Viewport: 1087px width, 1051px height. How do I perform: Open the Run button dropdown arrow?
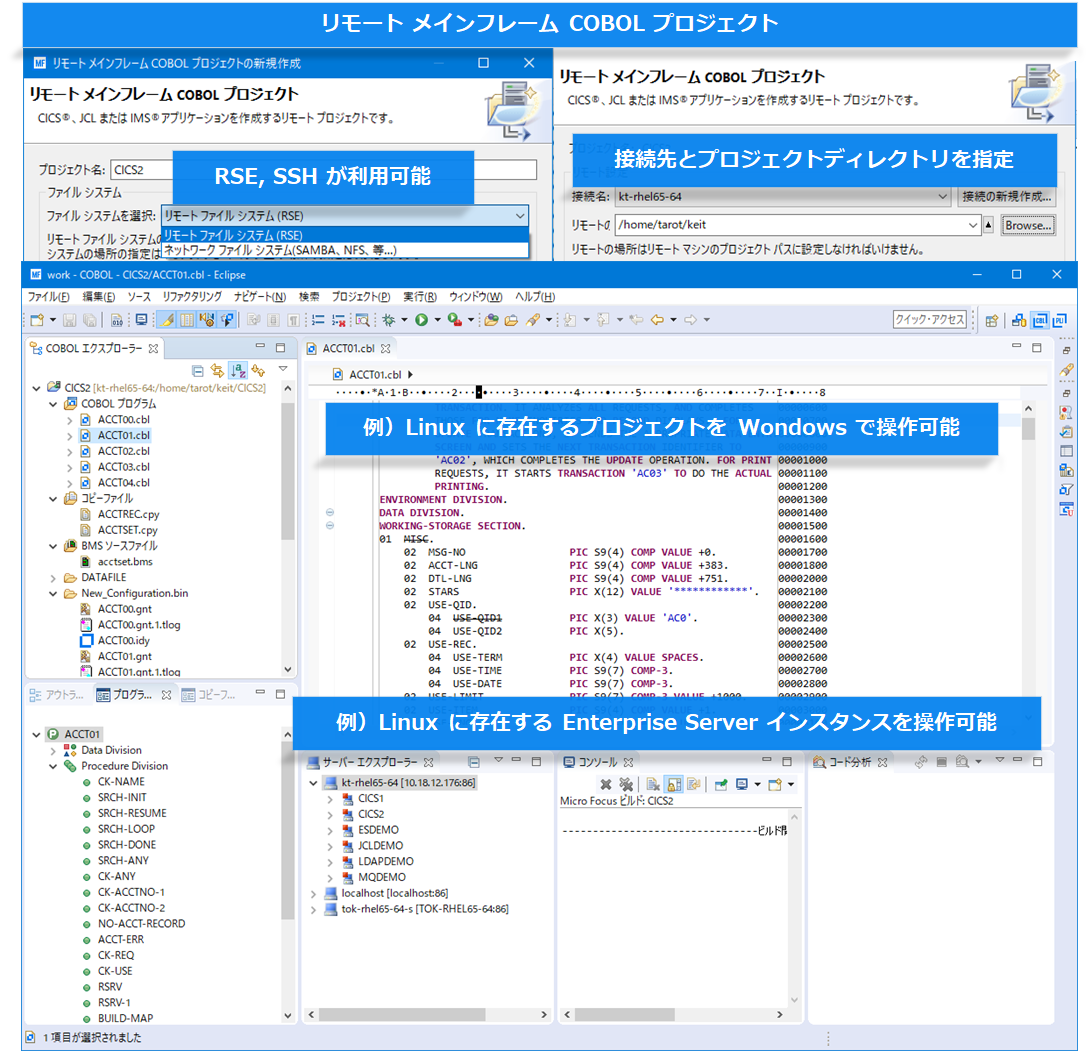437,320
